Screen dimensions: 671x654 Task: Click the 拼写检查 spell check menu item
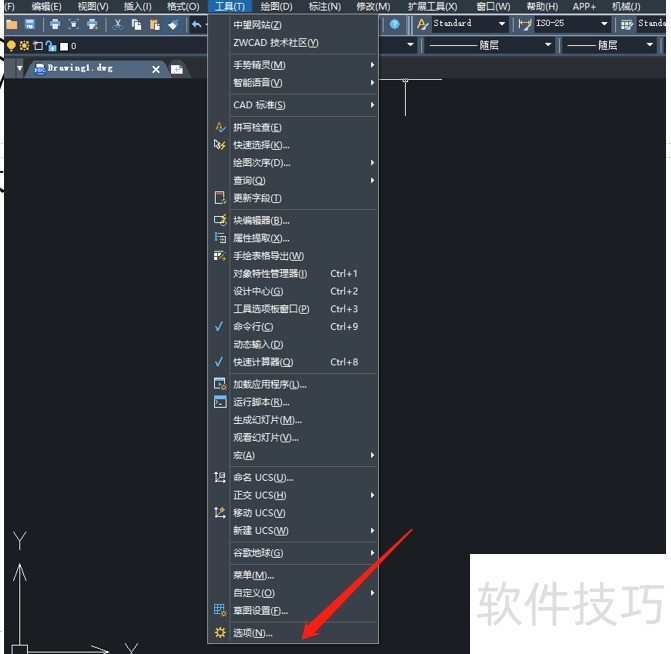click(x=257, y=127)
